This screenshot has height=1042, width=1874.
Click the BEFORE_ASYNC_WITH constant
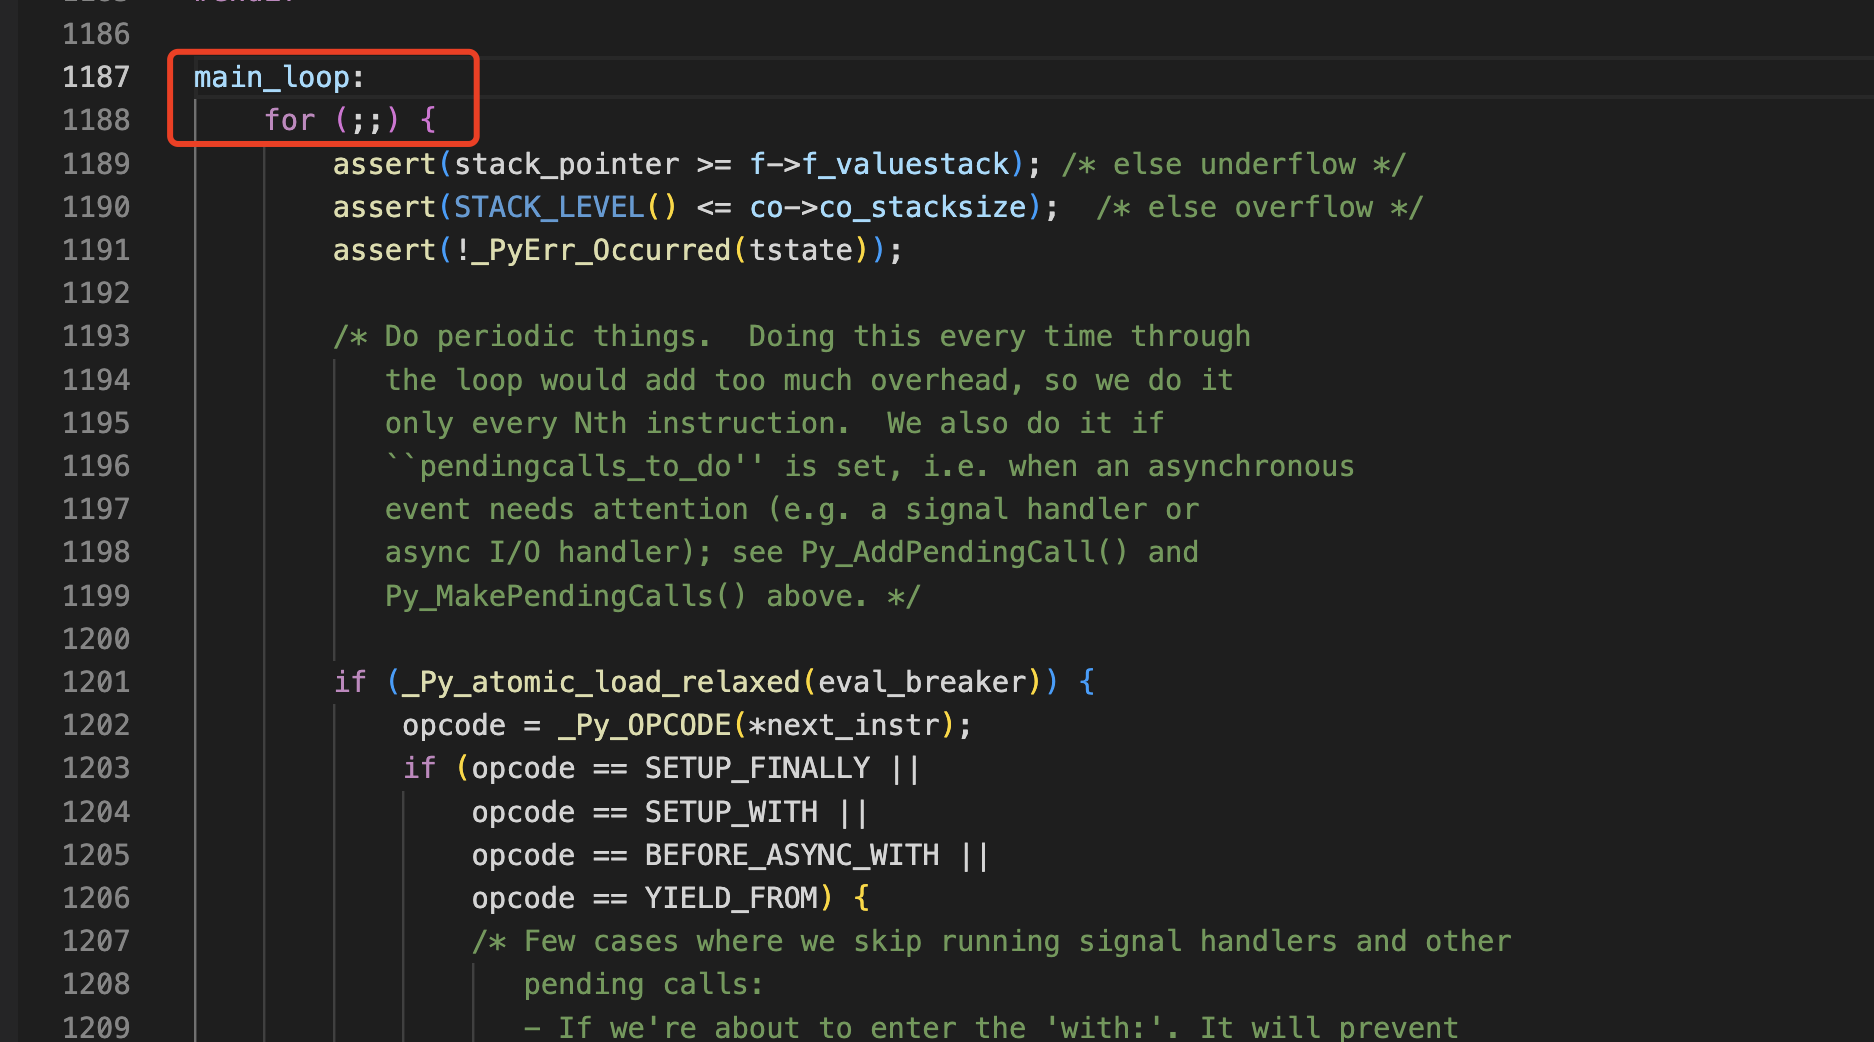pos(792,854)
